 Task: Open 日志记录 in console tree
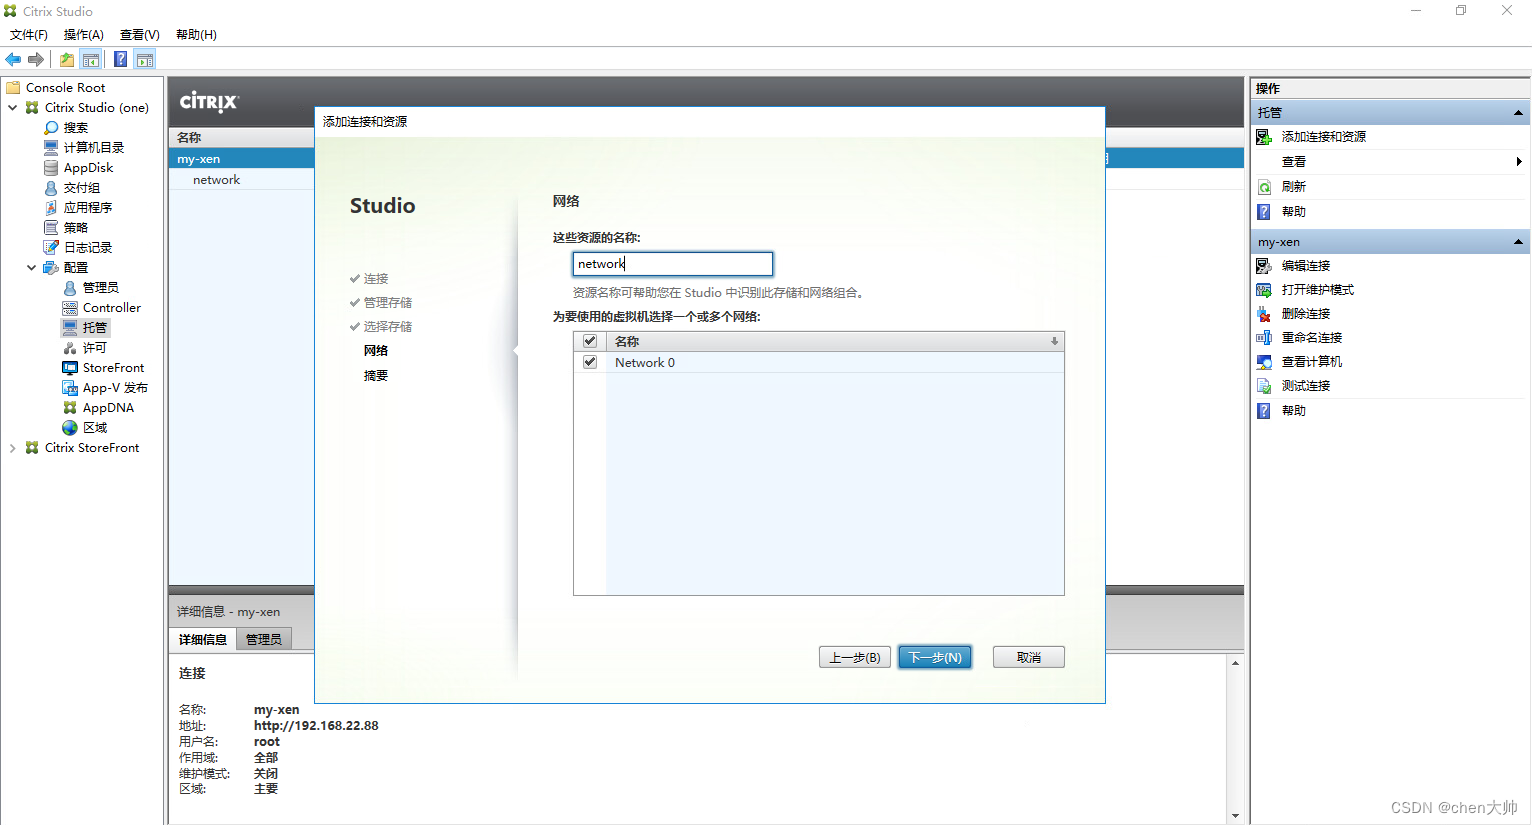tap(87, 248)
